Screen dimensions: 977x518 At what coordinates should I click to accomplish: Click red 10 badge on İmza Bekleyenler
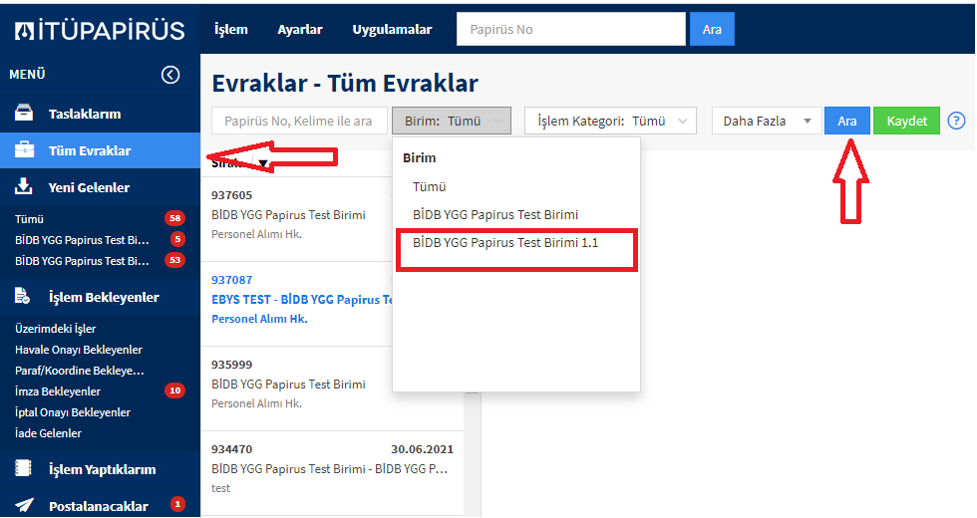(174, 391)
